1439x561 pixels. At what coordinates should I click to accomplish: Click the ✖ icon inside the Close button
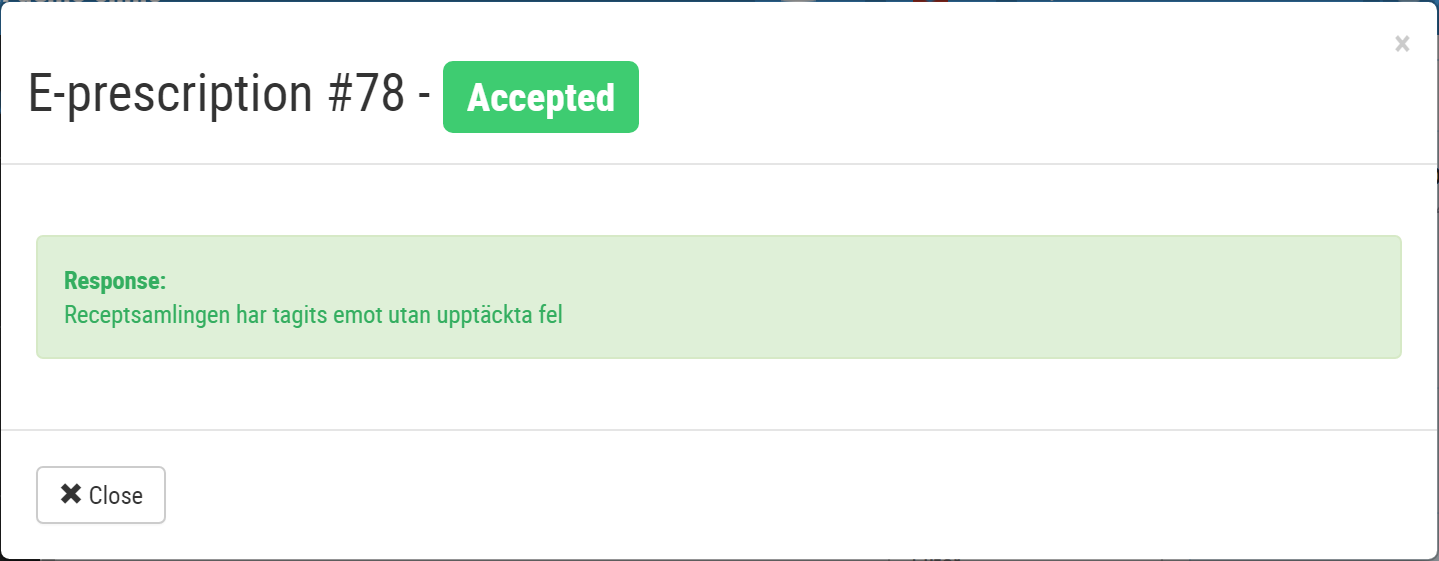tap(70, 494)
